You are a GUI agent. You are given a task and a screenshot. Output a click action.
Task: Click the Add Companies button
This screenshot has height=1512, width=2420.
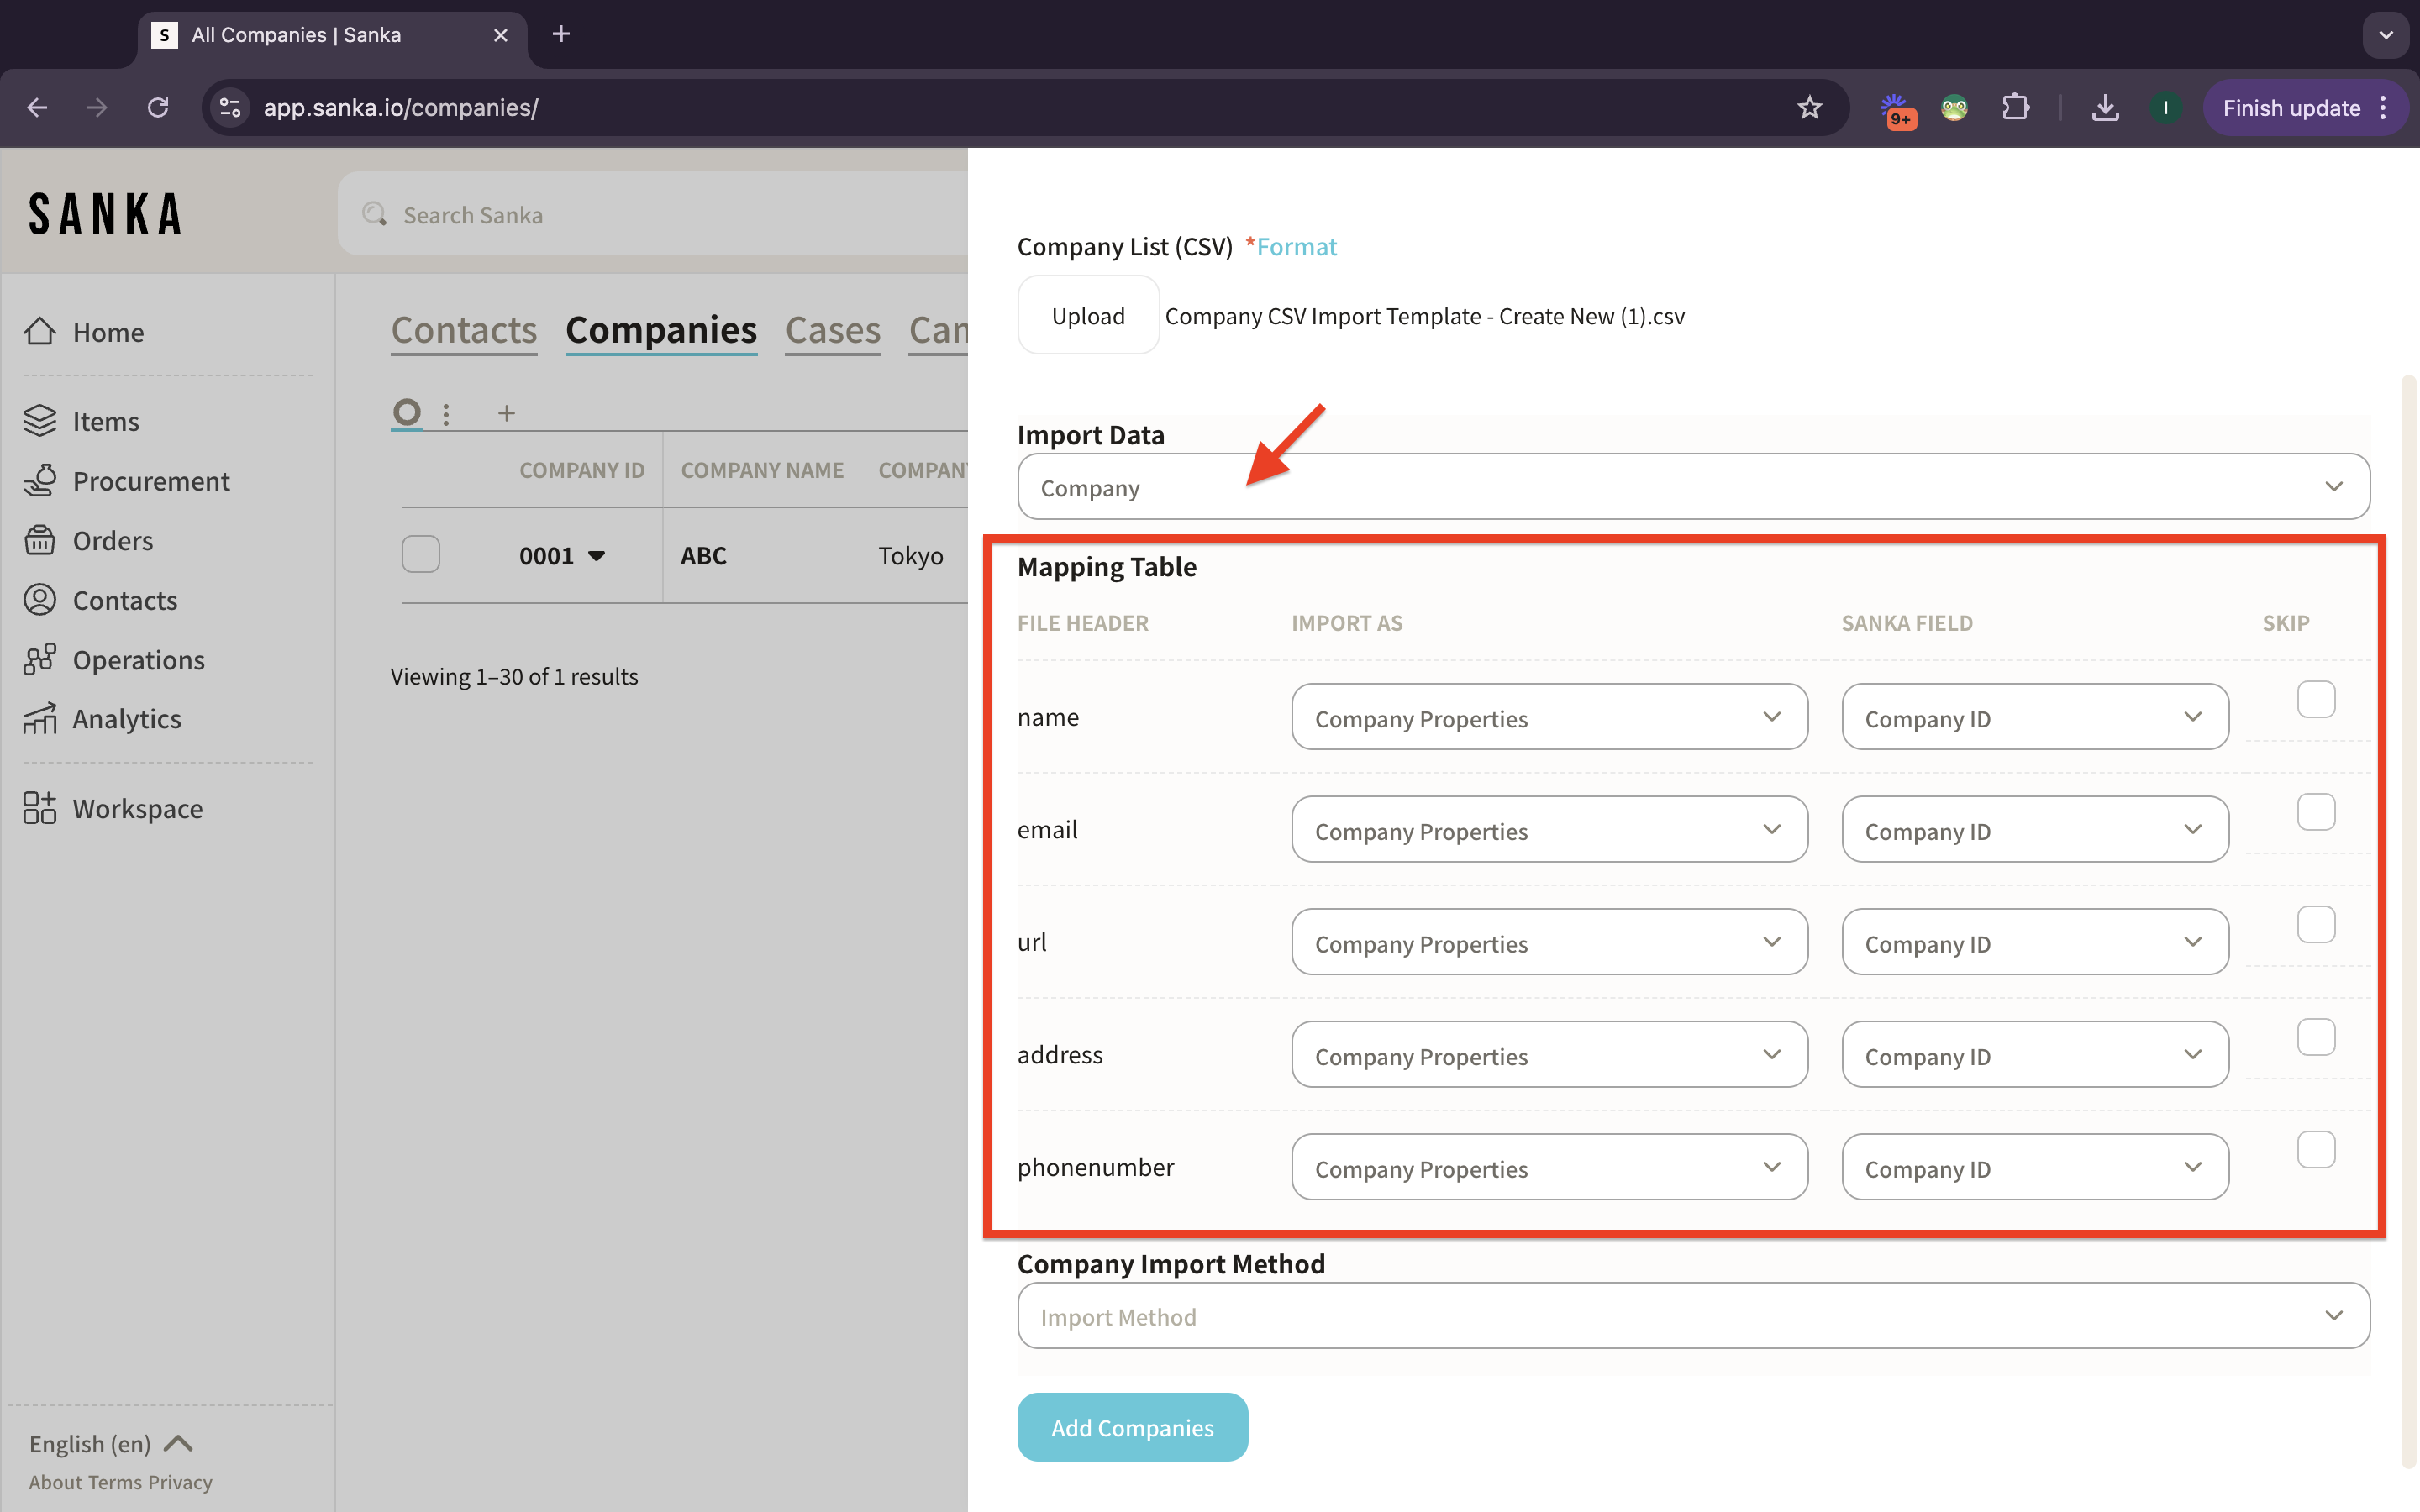tap(1132, 1427)
